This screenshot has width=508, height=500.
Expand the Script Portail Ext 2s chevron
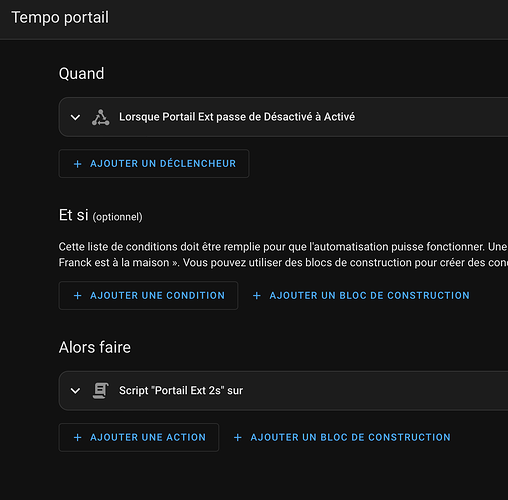pos(76,391)
